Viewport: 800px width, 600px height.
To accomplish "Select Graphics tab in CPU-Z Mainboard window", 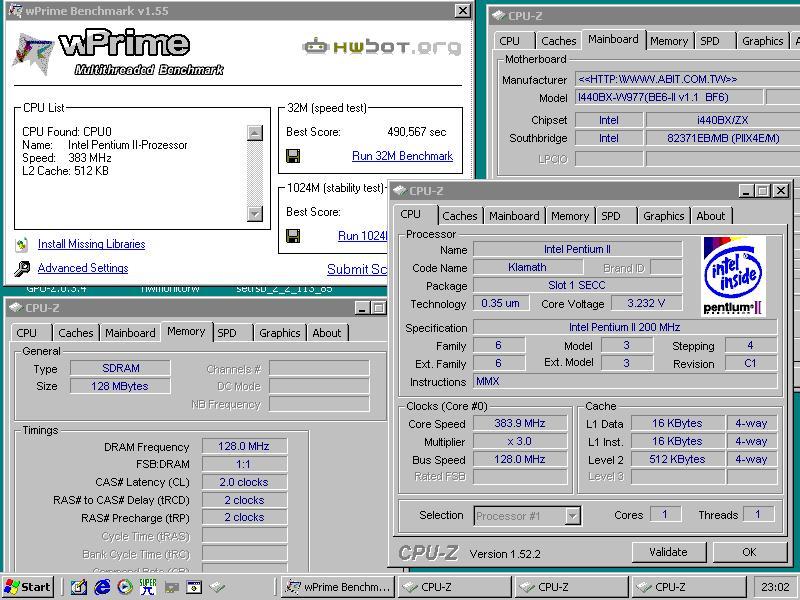I will (762, 41).
